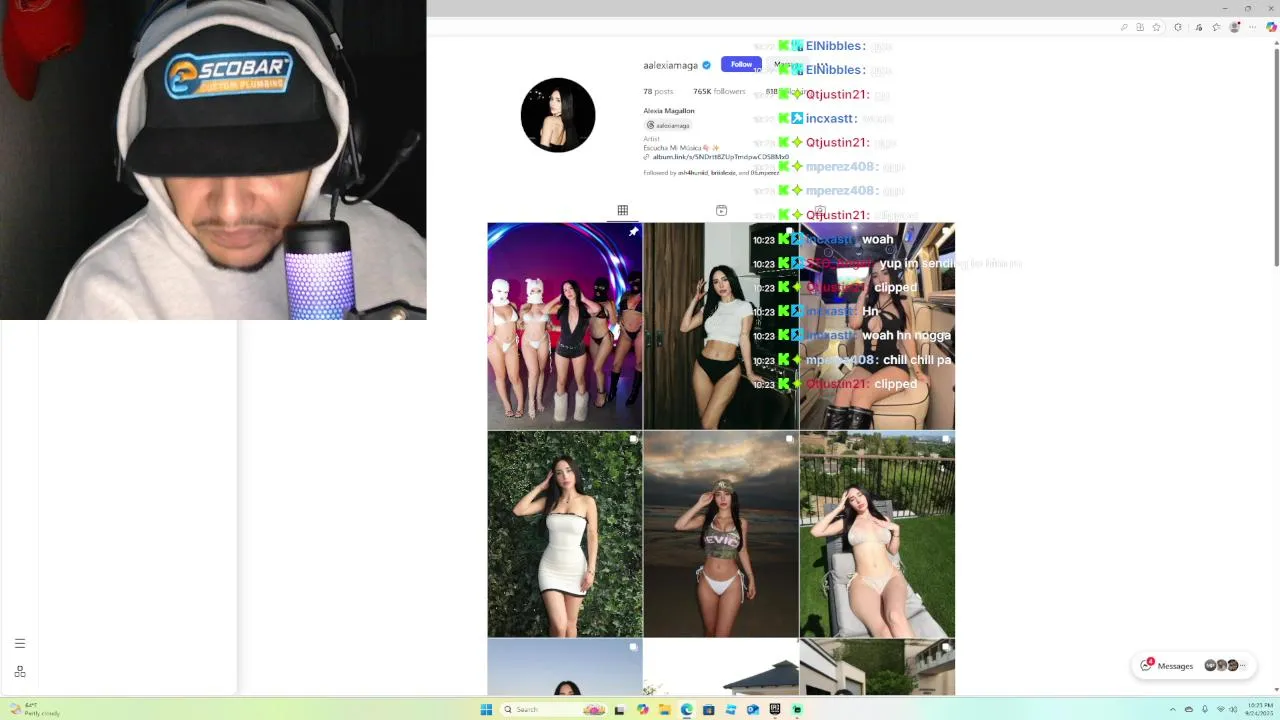1280x720 pixels.
Task: Click the Alexia Magallon display name
Action: click(669, 111)
